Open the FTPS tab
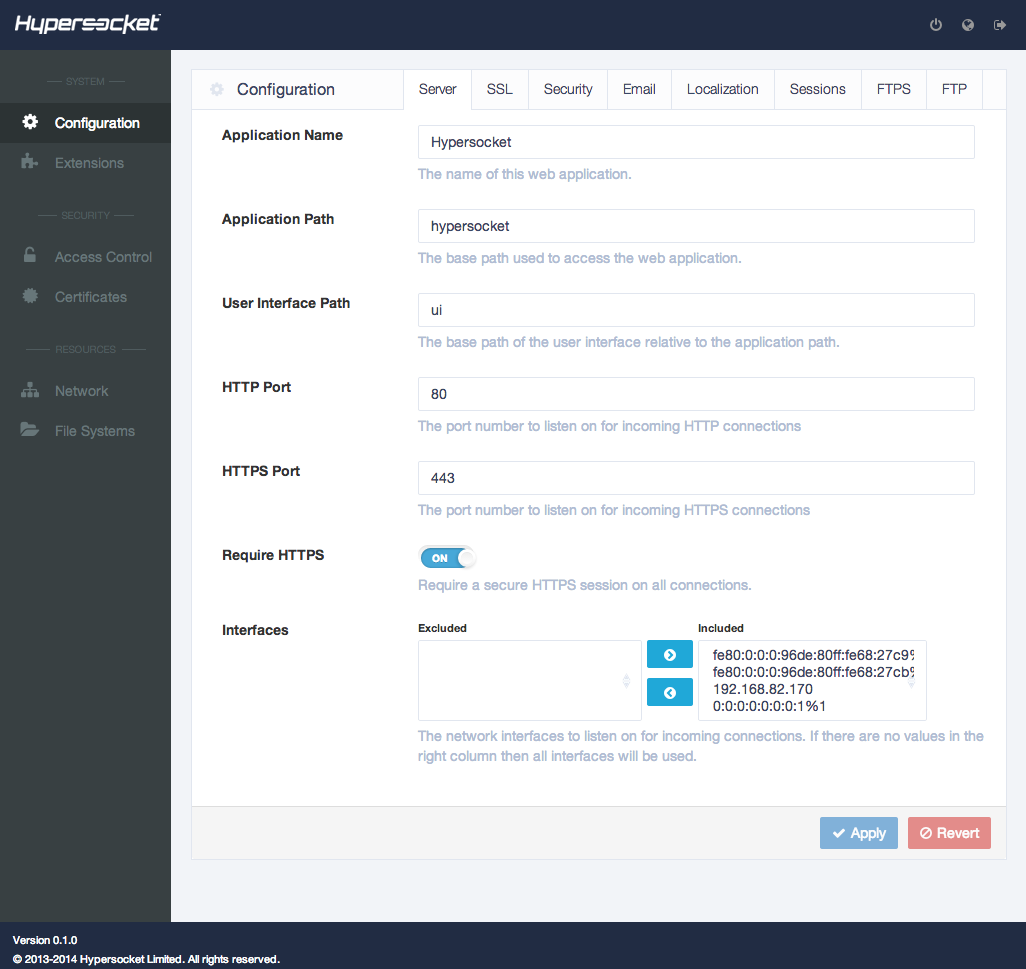 (893, 89)
